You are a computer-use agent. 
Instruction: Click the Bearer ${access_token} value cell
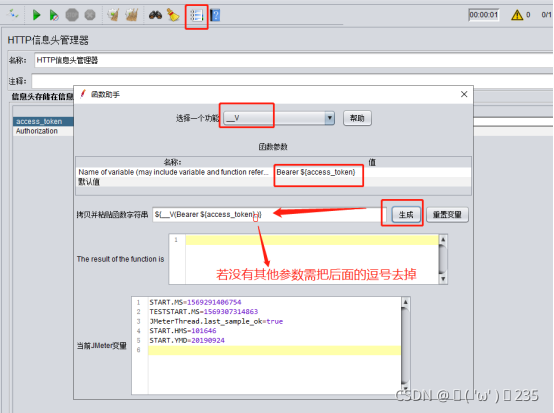[x=373, y=172]
